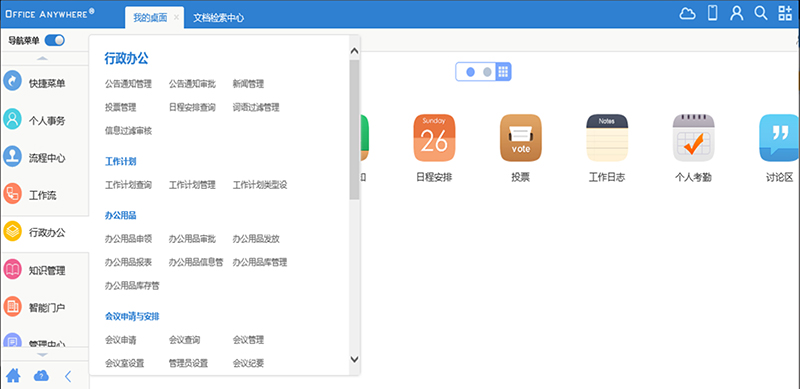
Task: Open the user profile icon
Action: coord(736,13)
